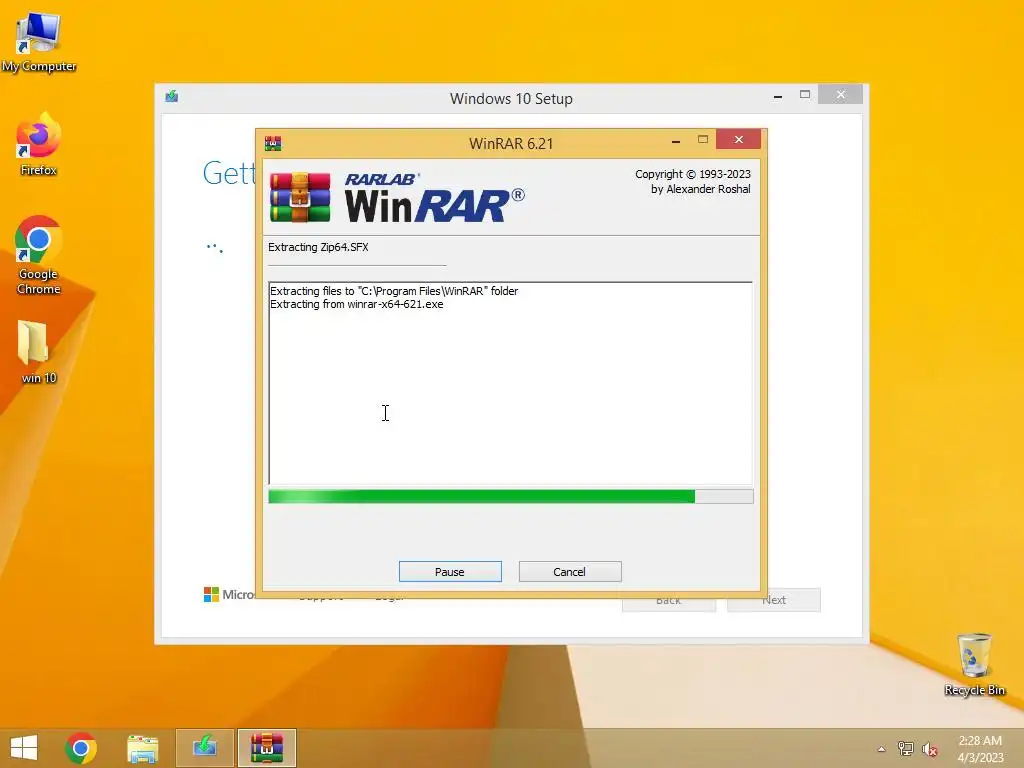Image resolution: width=1024 pixels, height=768 pixels.
Task: Open My Computer desktop shortcut
Action: (39, 42)
